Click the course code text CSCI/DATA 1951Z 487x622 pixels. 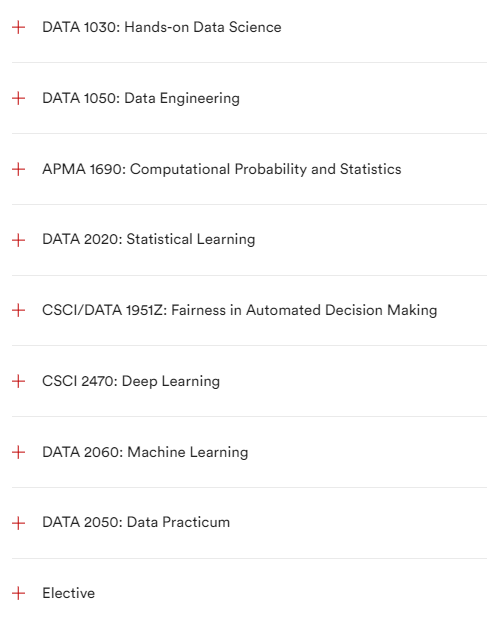[105, 310]
